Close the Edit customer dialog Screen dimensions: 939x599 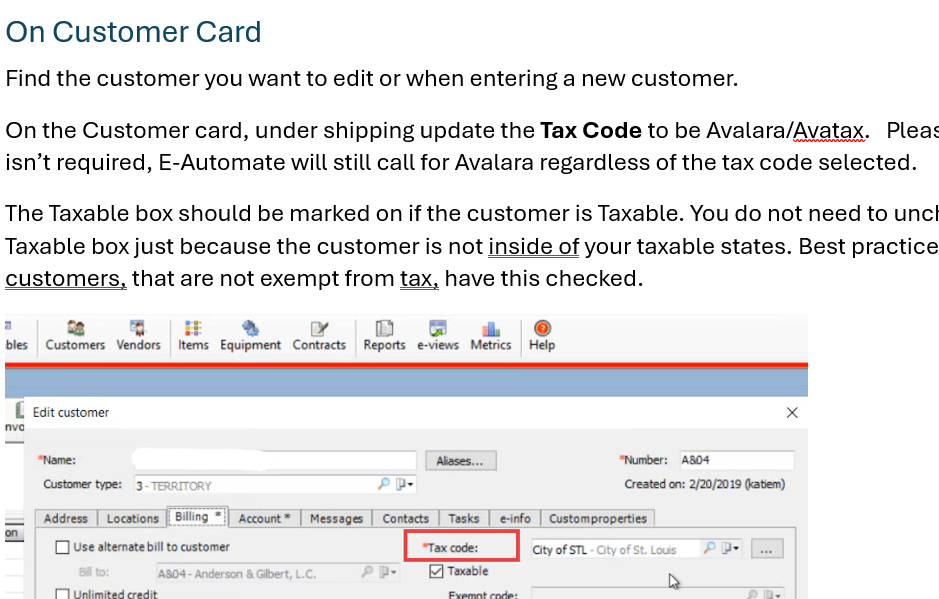point(792,413)
